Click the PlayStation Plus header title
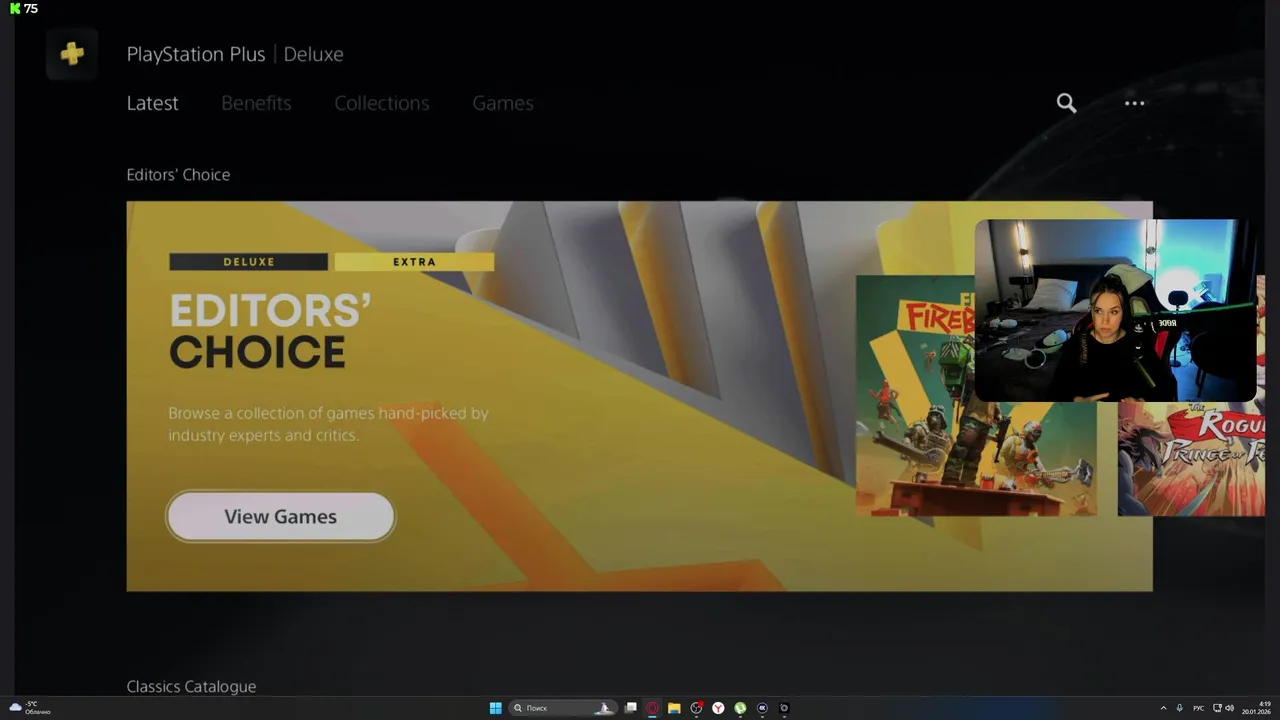The height and width of the screenshot is (720, 1280). [196, 54]
